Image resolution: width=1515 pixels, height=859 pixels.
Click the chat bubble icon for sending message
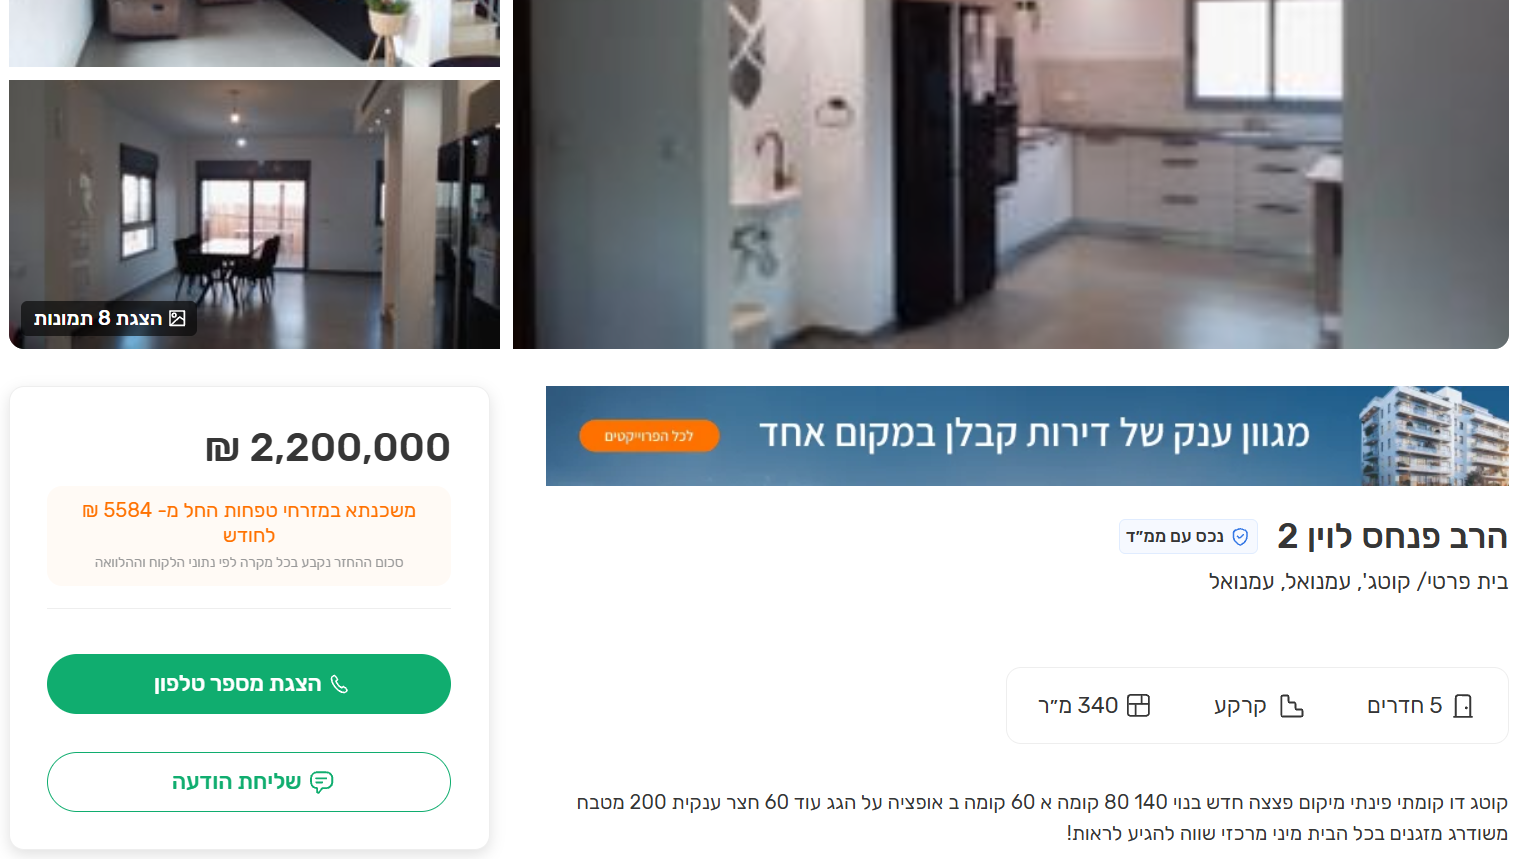(322, 782)
